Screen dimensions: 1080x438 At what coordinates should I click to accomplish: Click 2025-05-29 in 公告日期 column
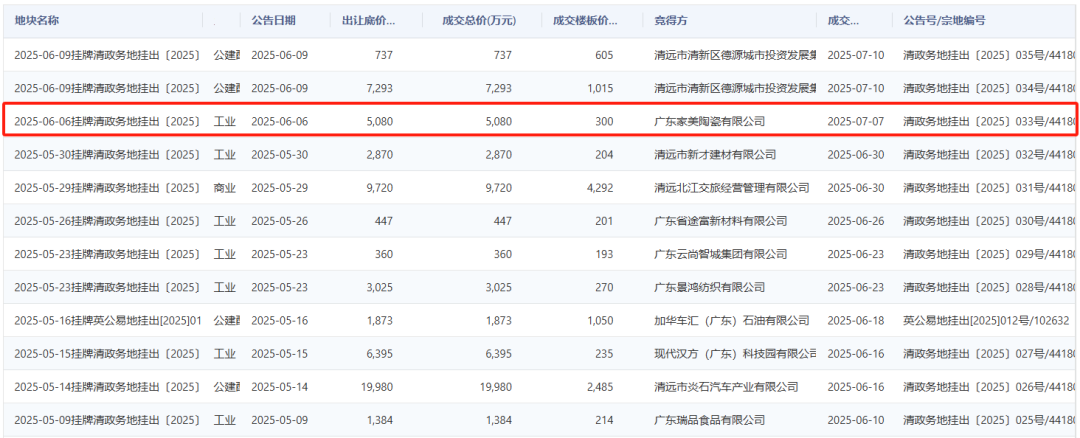point(280,187)
